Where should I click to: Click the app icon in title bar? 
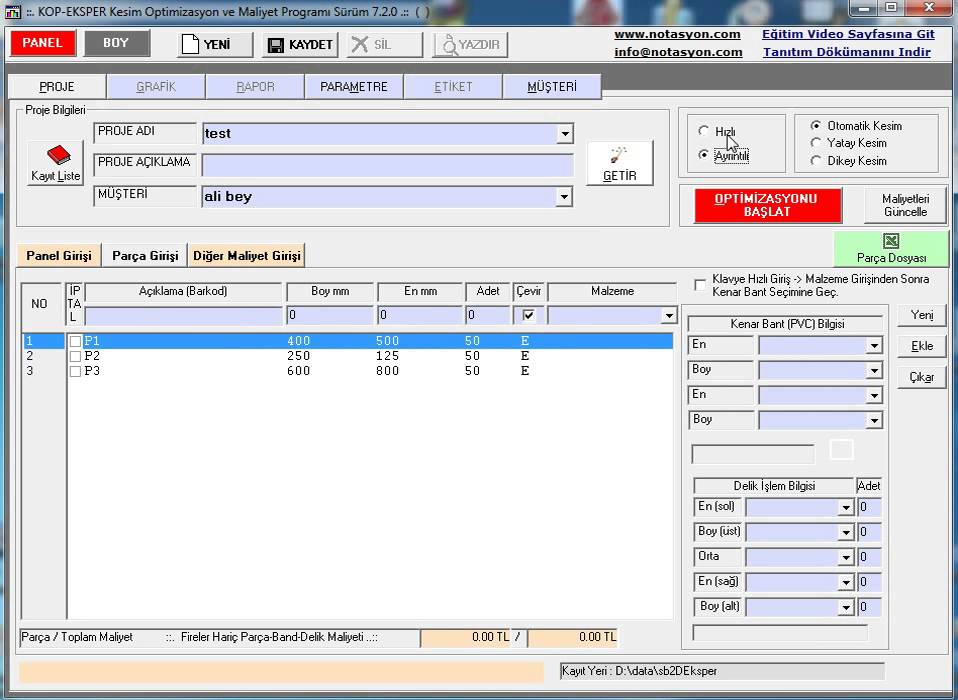[x=12, y=11]
